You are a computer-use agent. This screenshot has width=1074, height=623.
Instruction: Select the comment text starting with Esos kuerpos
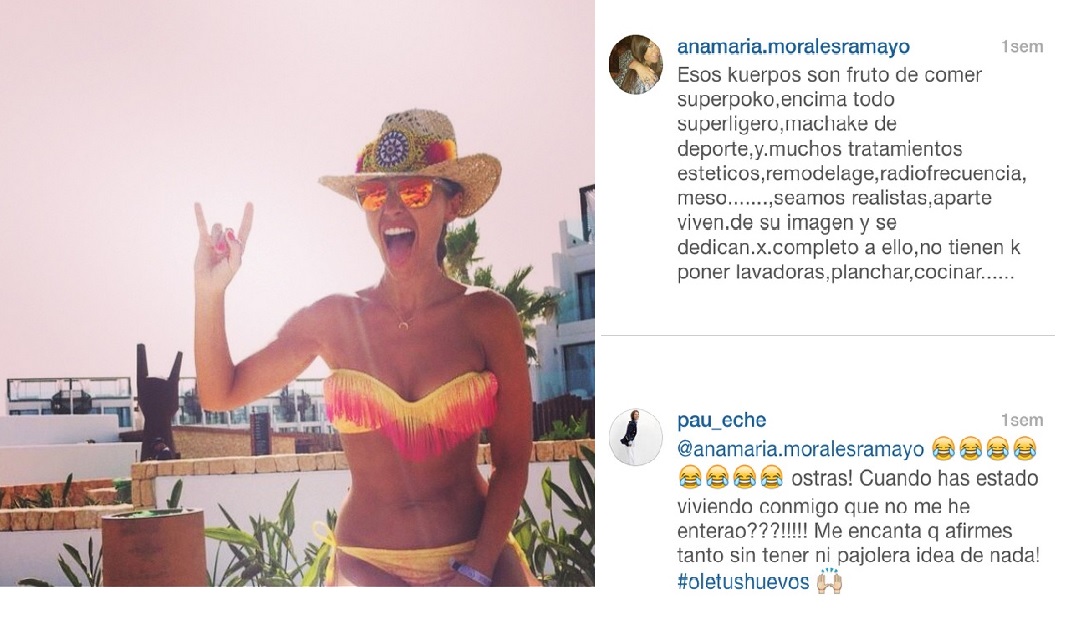(851, 173)
